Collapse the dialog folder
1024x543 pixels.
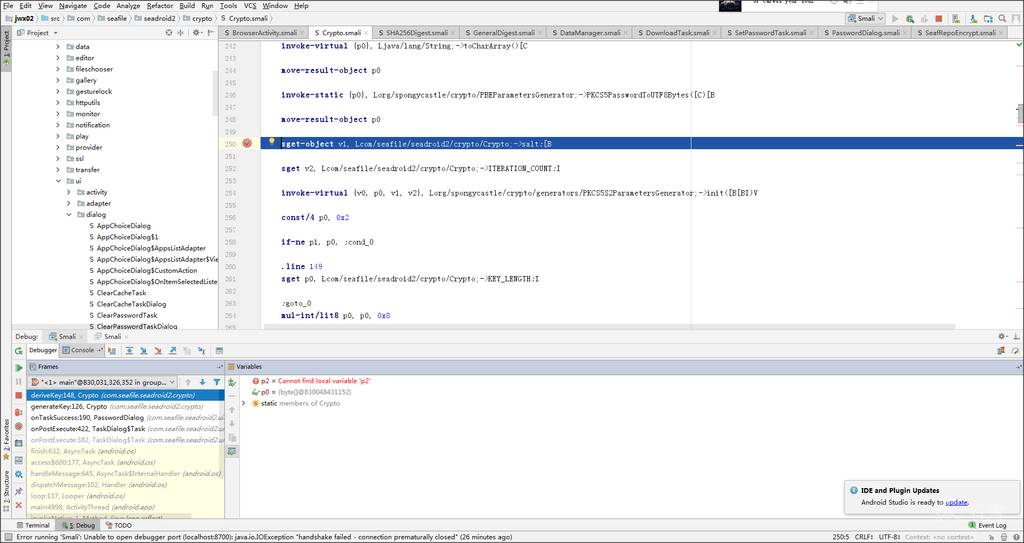point(69,214)
